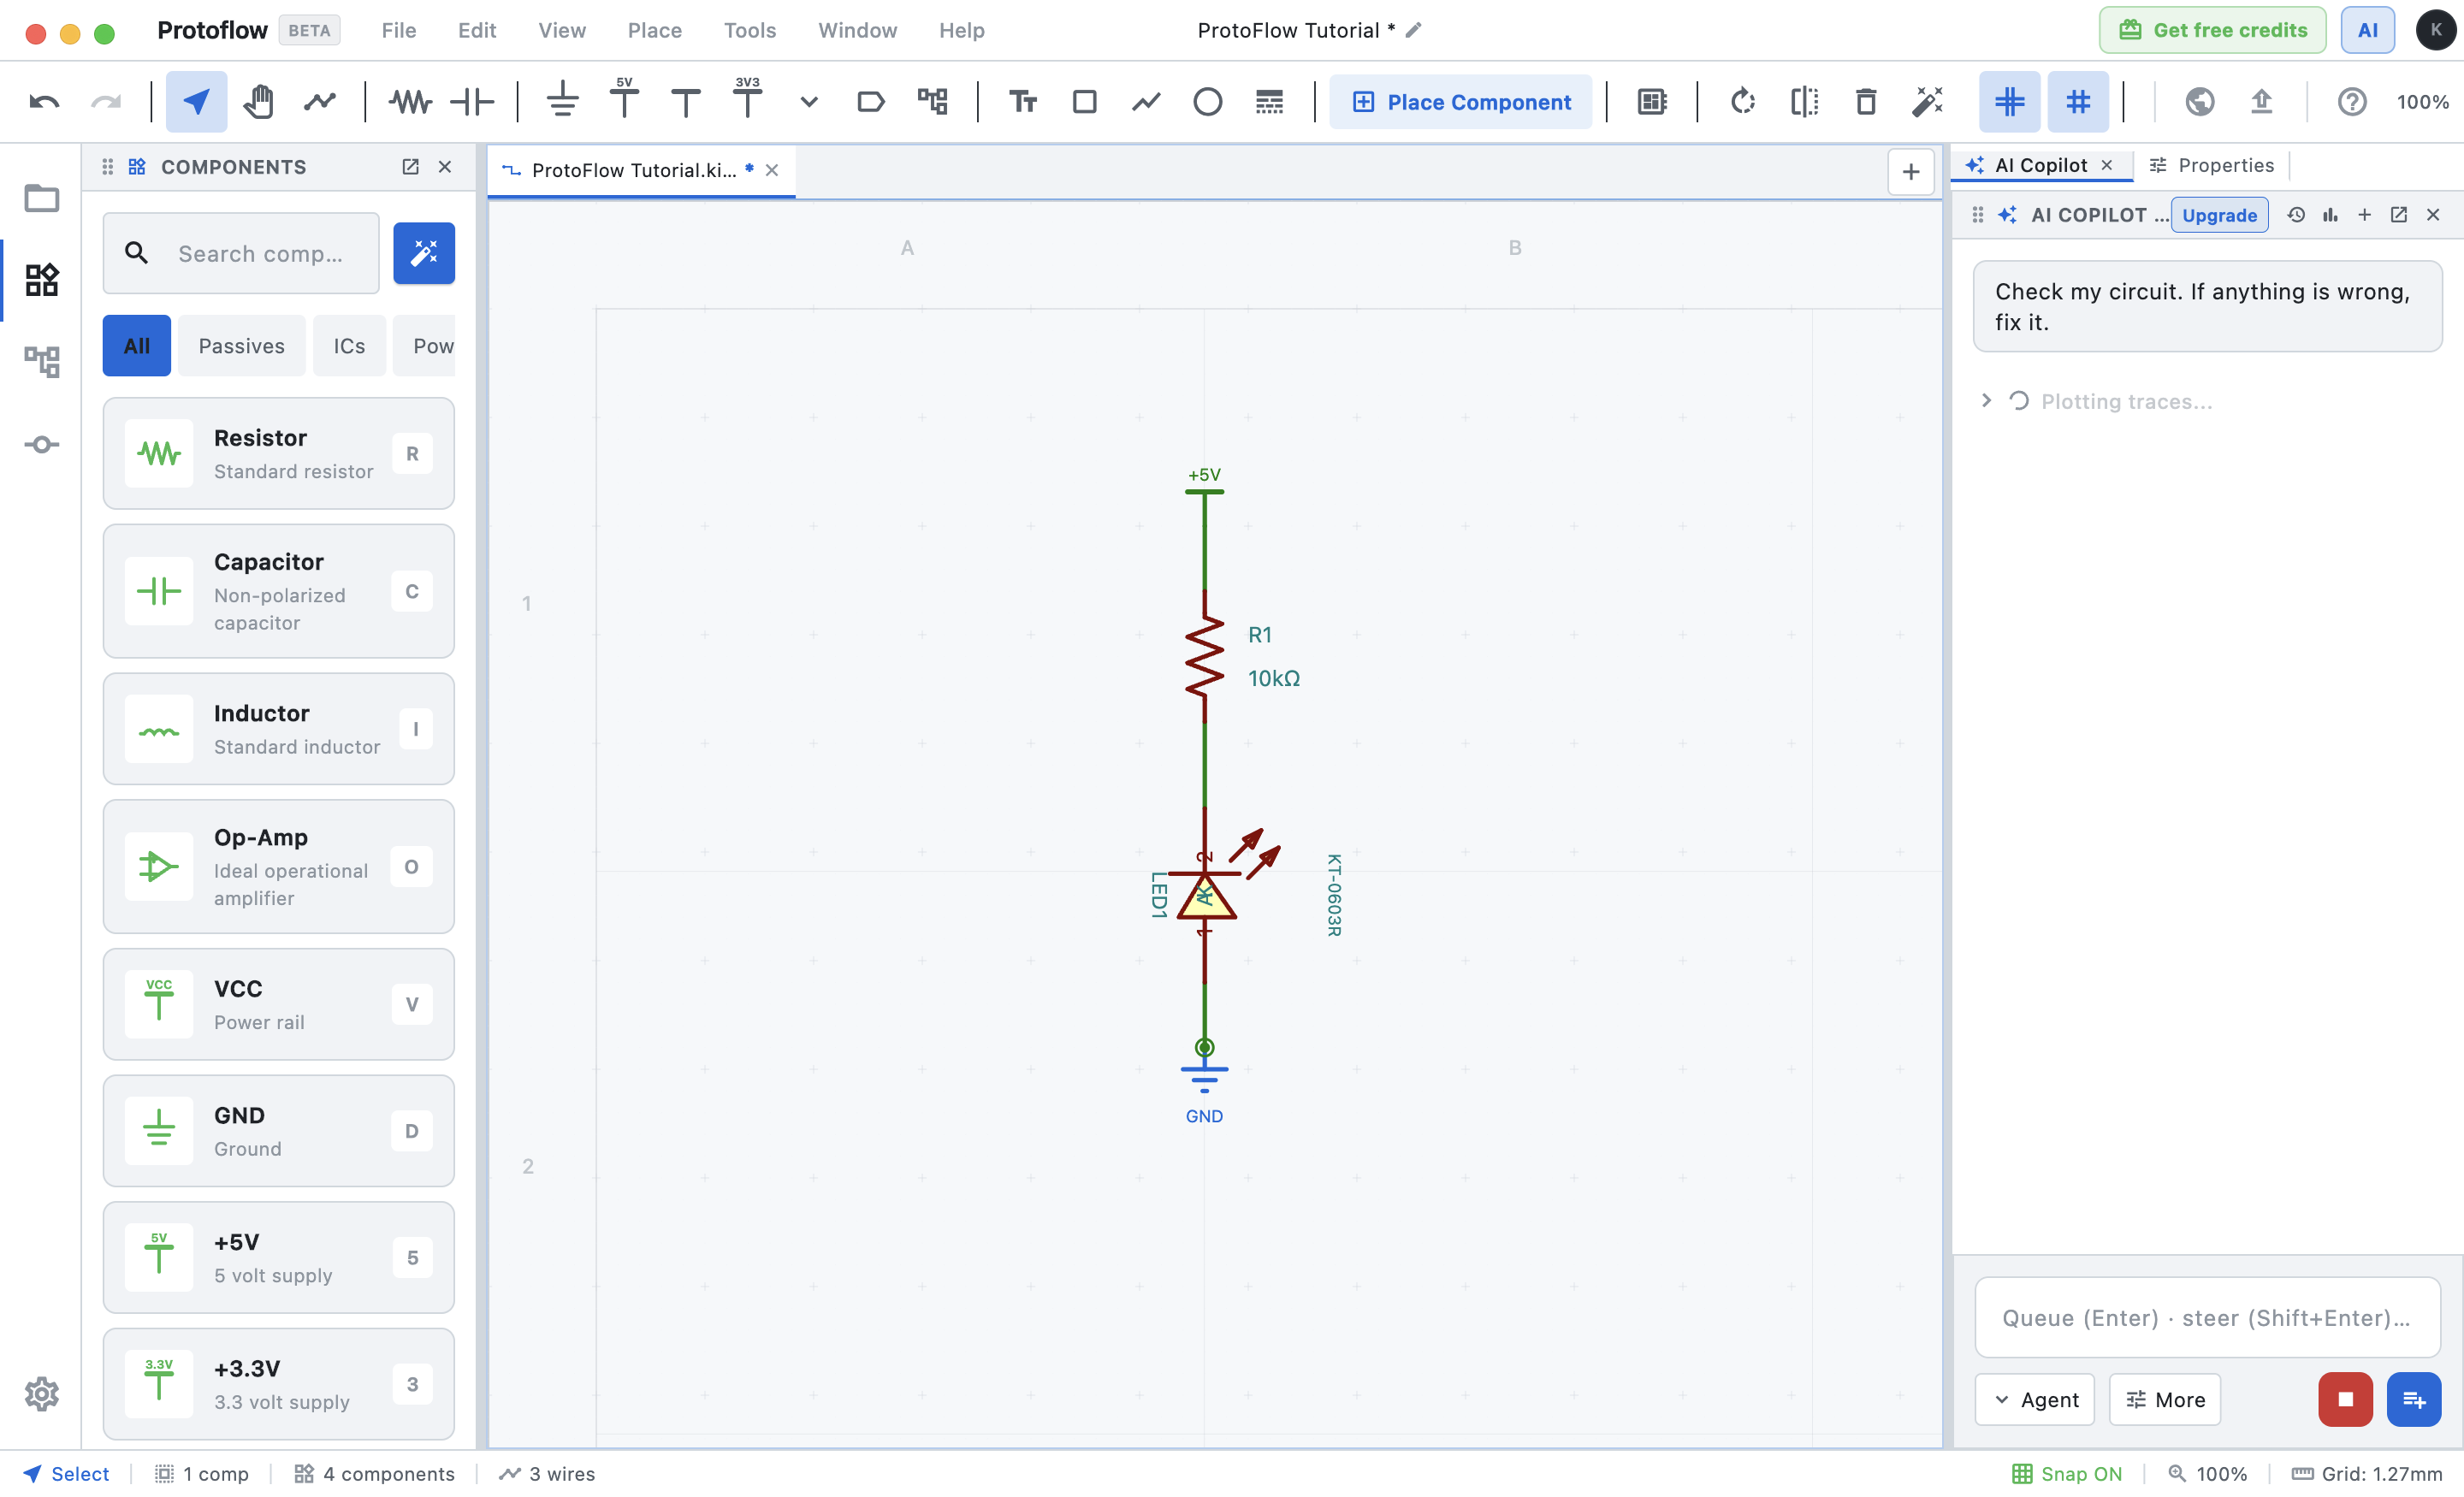Click the table tool icon

coord(1269,102)
